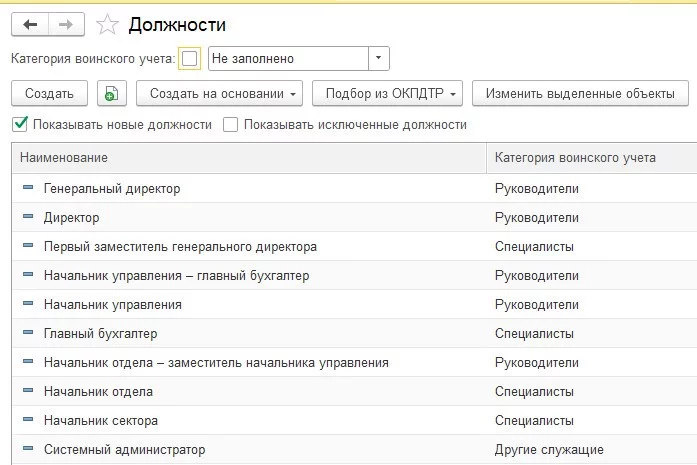Click the Не заполнено filter field
This screenshot has width=697, height=465.
[288, 58]
